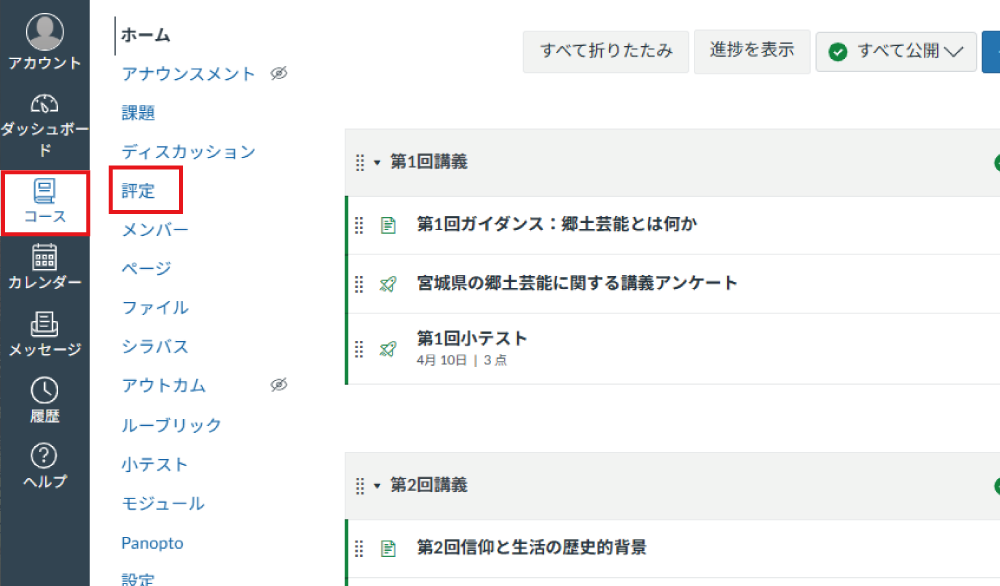The width and height of the screenshot is (1000, 586).
Task: Toggle visibility eye beside アウトカム
Action: click(x=279, y=385)
